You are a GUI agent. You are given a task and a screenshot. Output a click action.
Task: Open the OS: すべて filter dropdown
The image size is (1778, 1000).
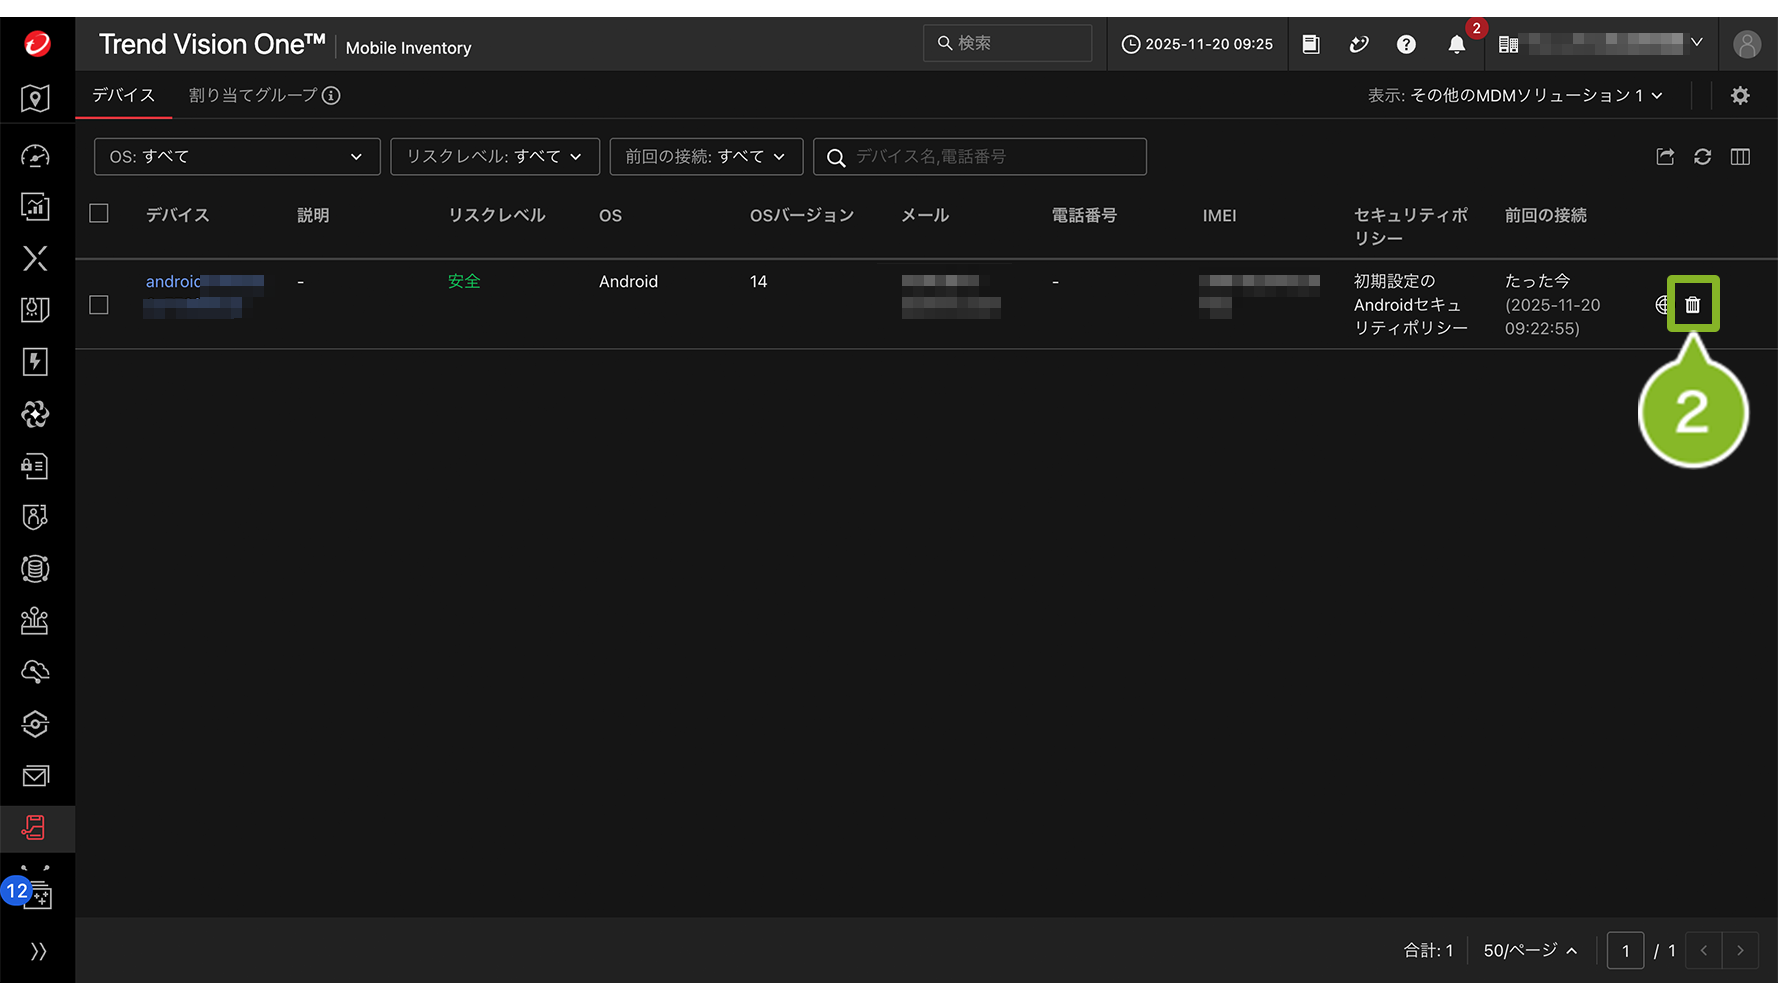[237, 157]
